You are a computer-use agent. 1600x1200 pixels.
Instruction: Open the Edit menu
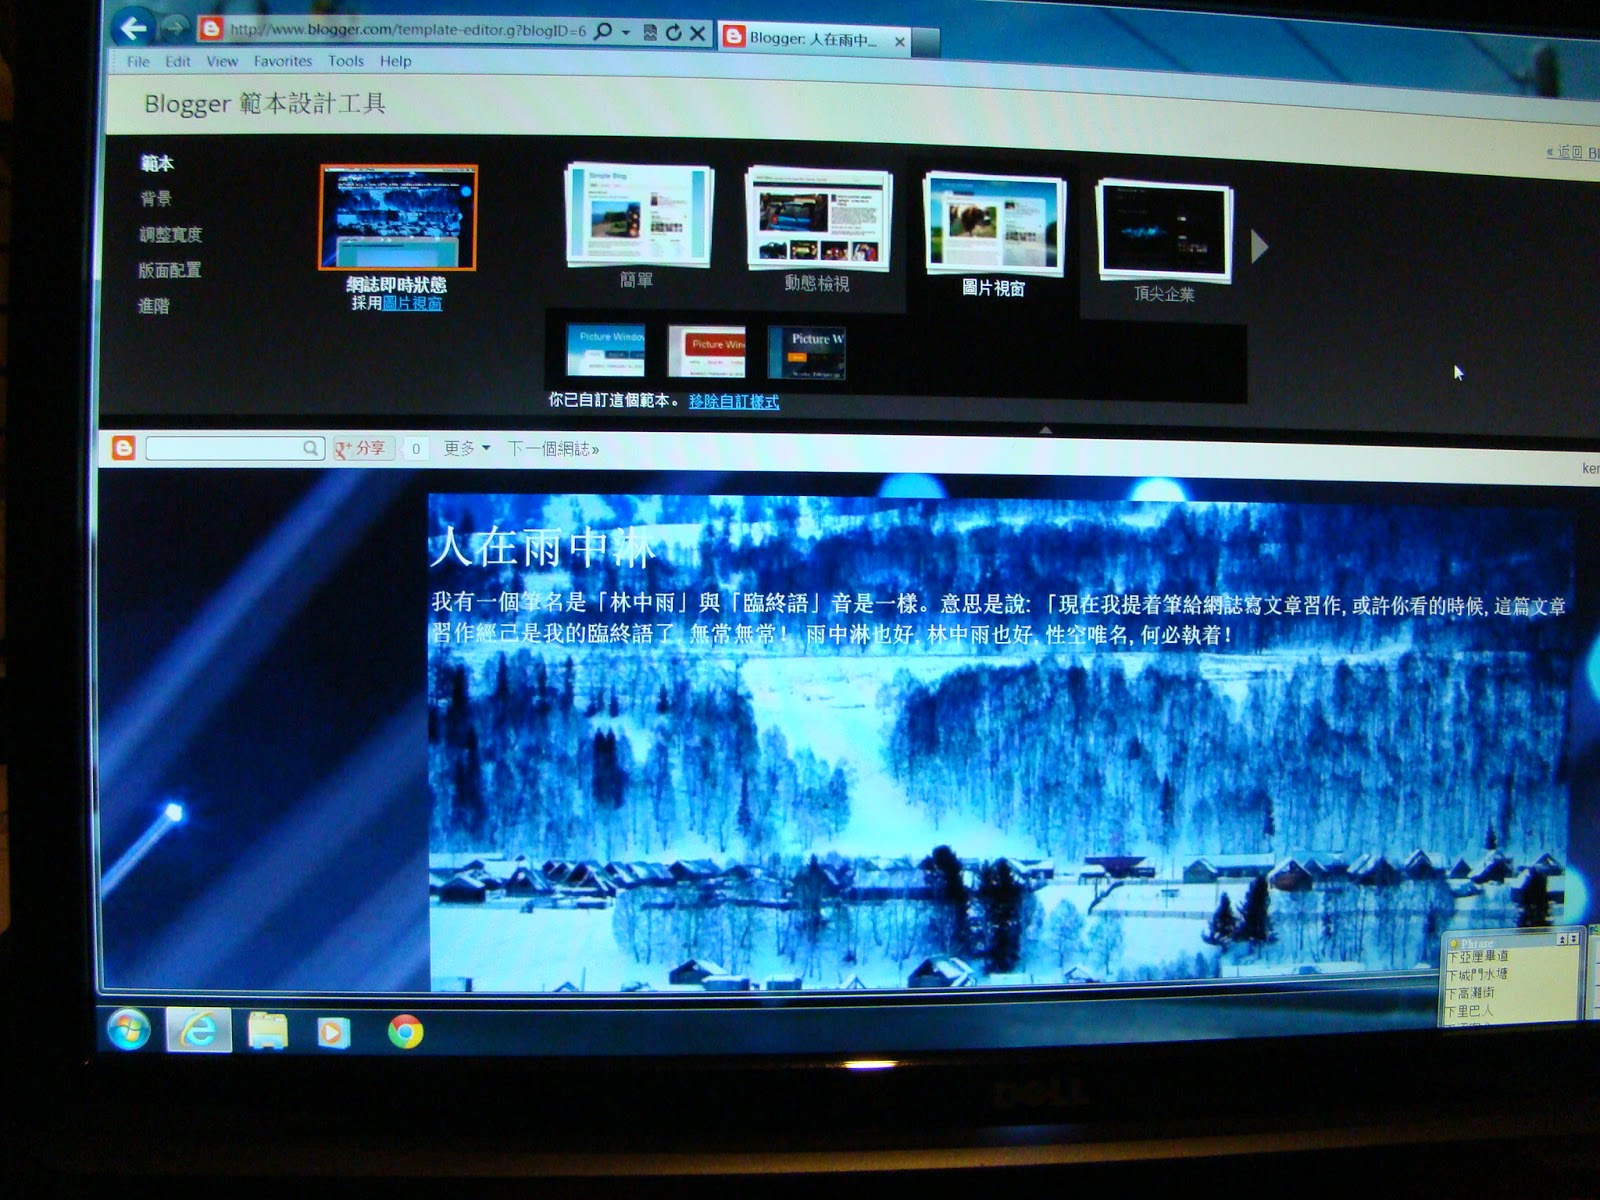(x=178, y=61)
